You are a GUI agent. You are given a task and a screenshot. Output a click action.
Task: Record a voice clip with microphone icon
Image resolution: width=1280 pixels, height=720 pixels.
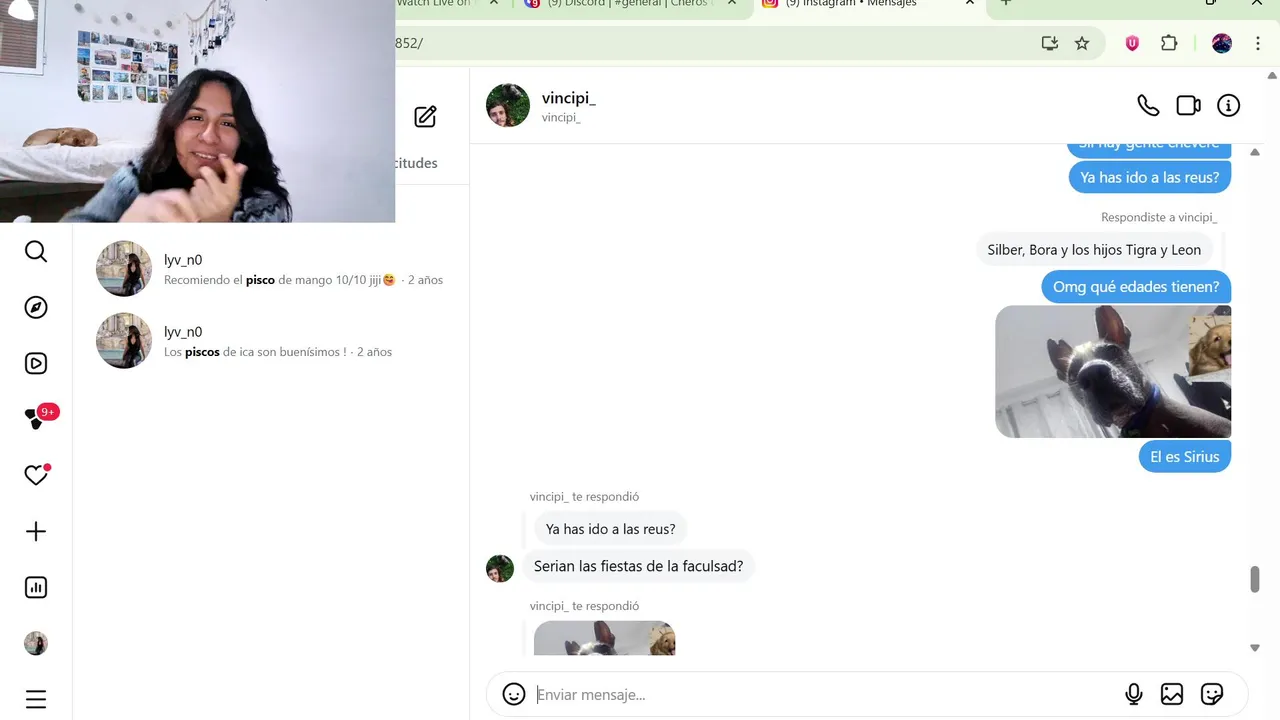tap(1134, 694)
